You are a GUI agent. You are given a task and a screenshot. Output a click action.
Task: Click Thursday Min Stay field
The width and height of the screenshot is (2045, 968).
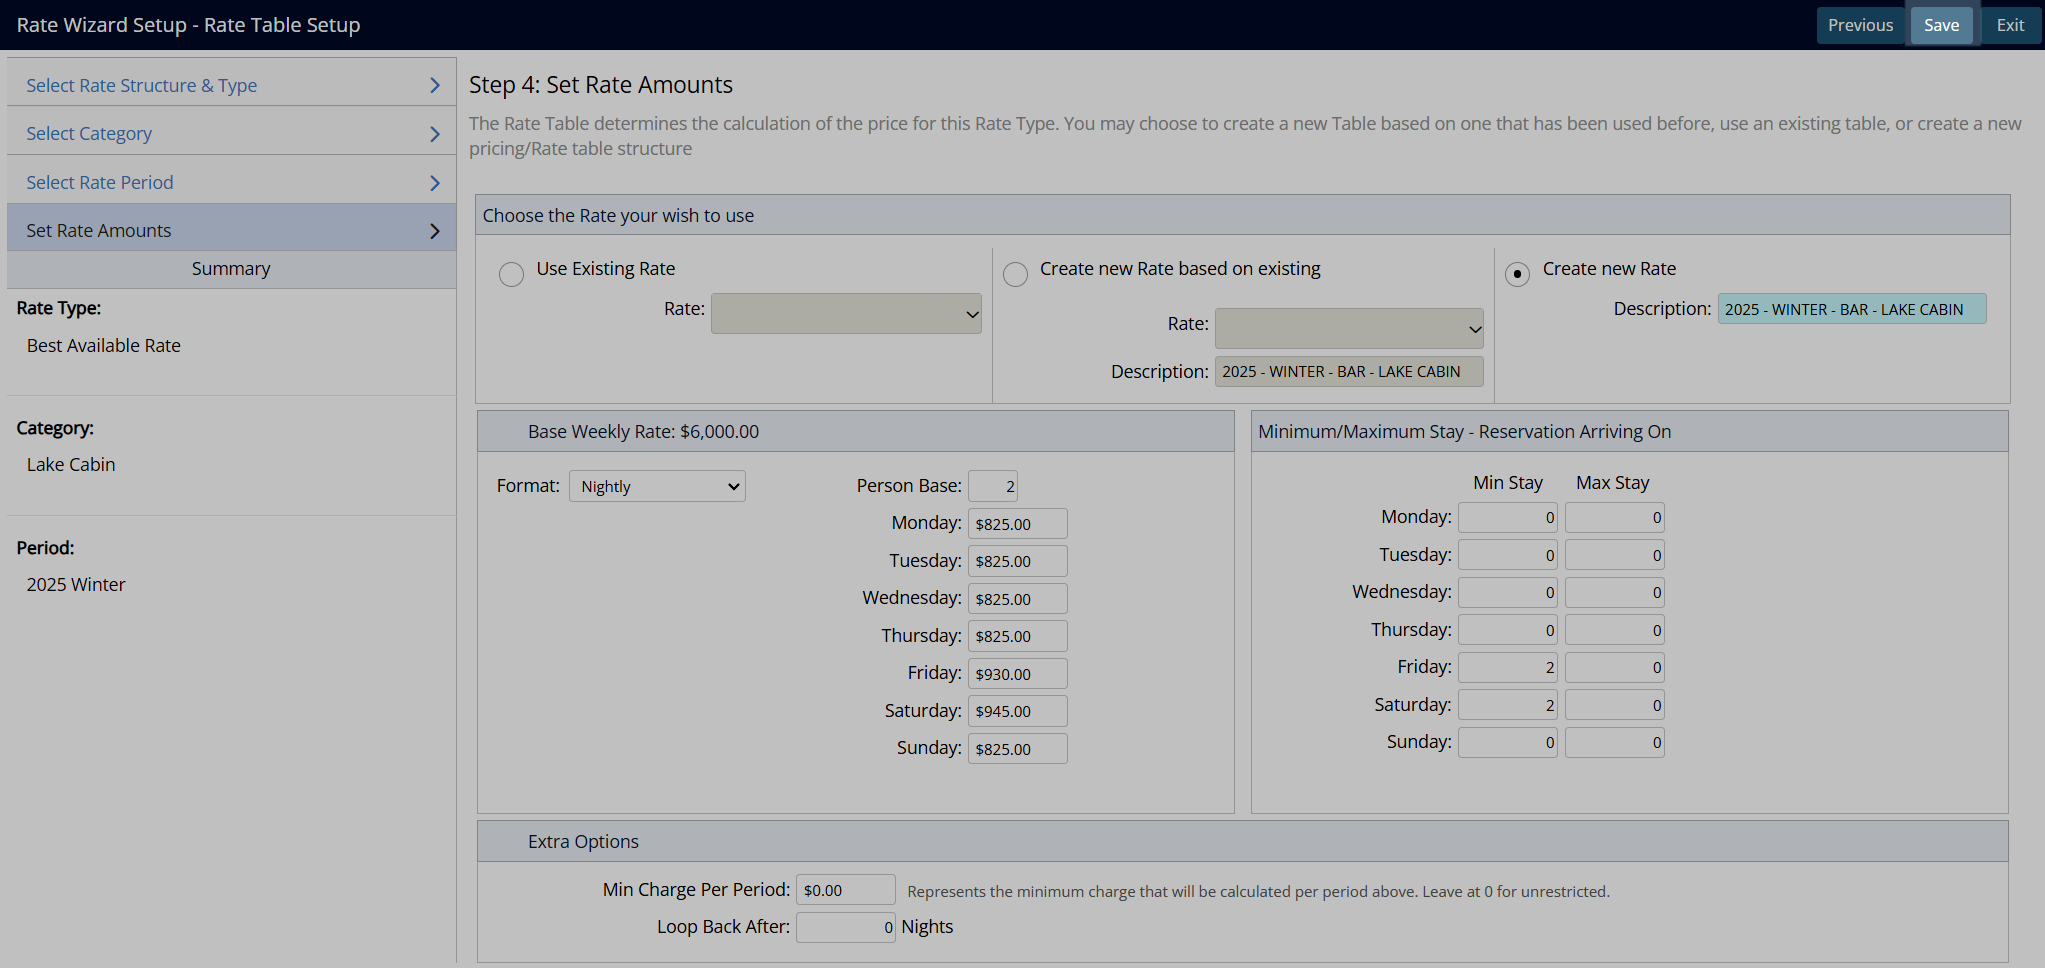[1507, 630]
